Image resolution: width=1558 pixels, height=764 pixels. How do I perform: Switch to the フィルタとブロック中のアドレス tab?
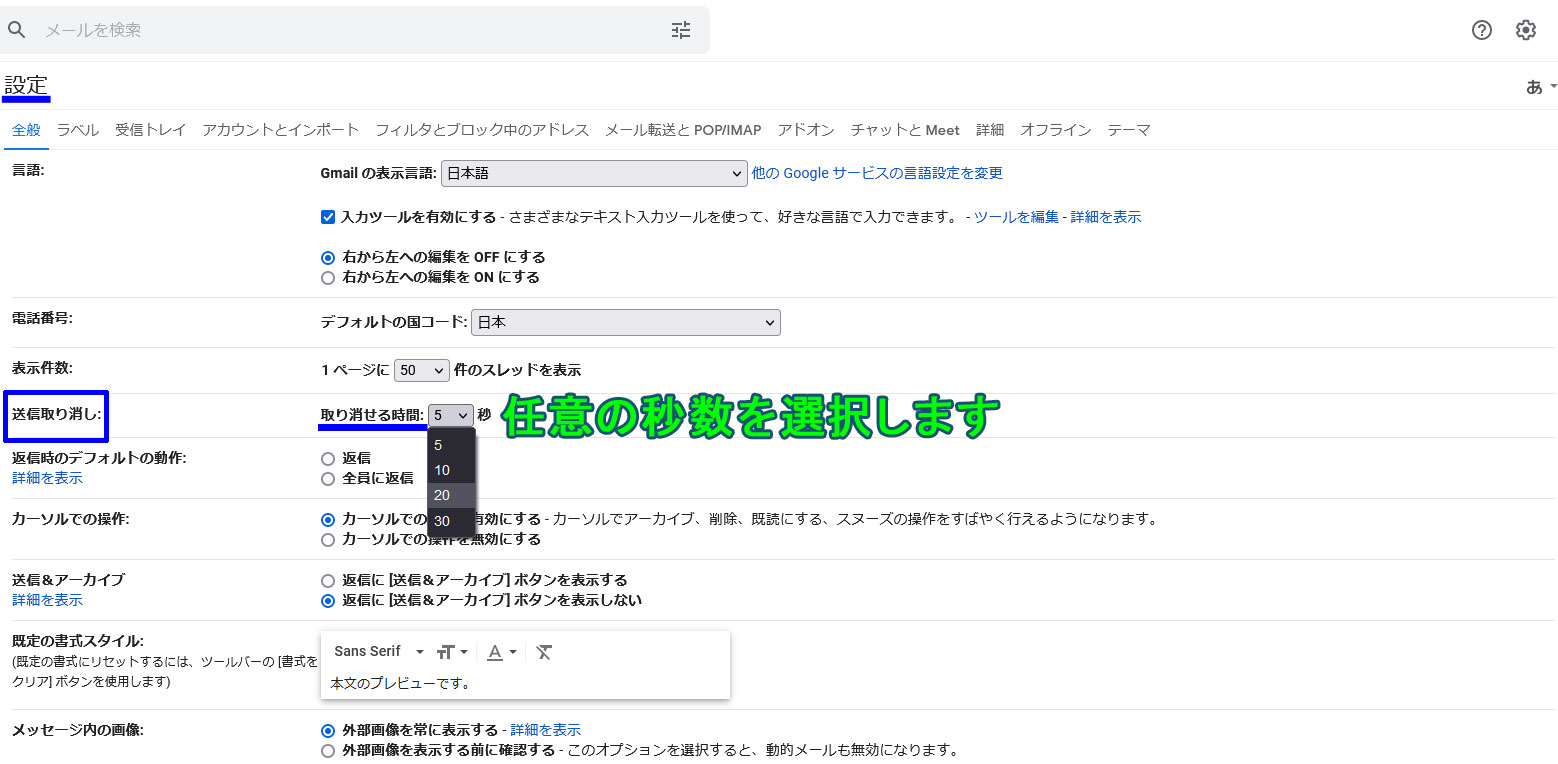click(x=482, y=130)
